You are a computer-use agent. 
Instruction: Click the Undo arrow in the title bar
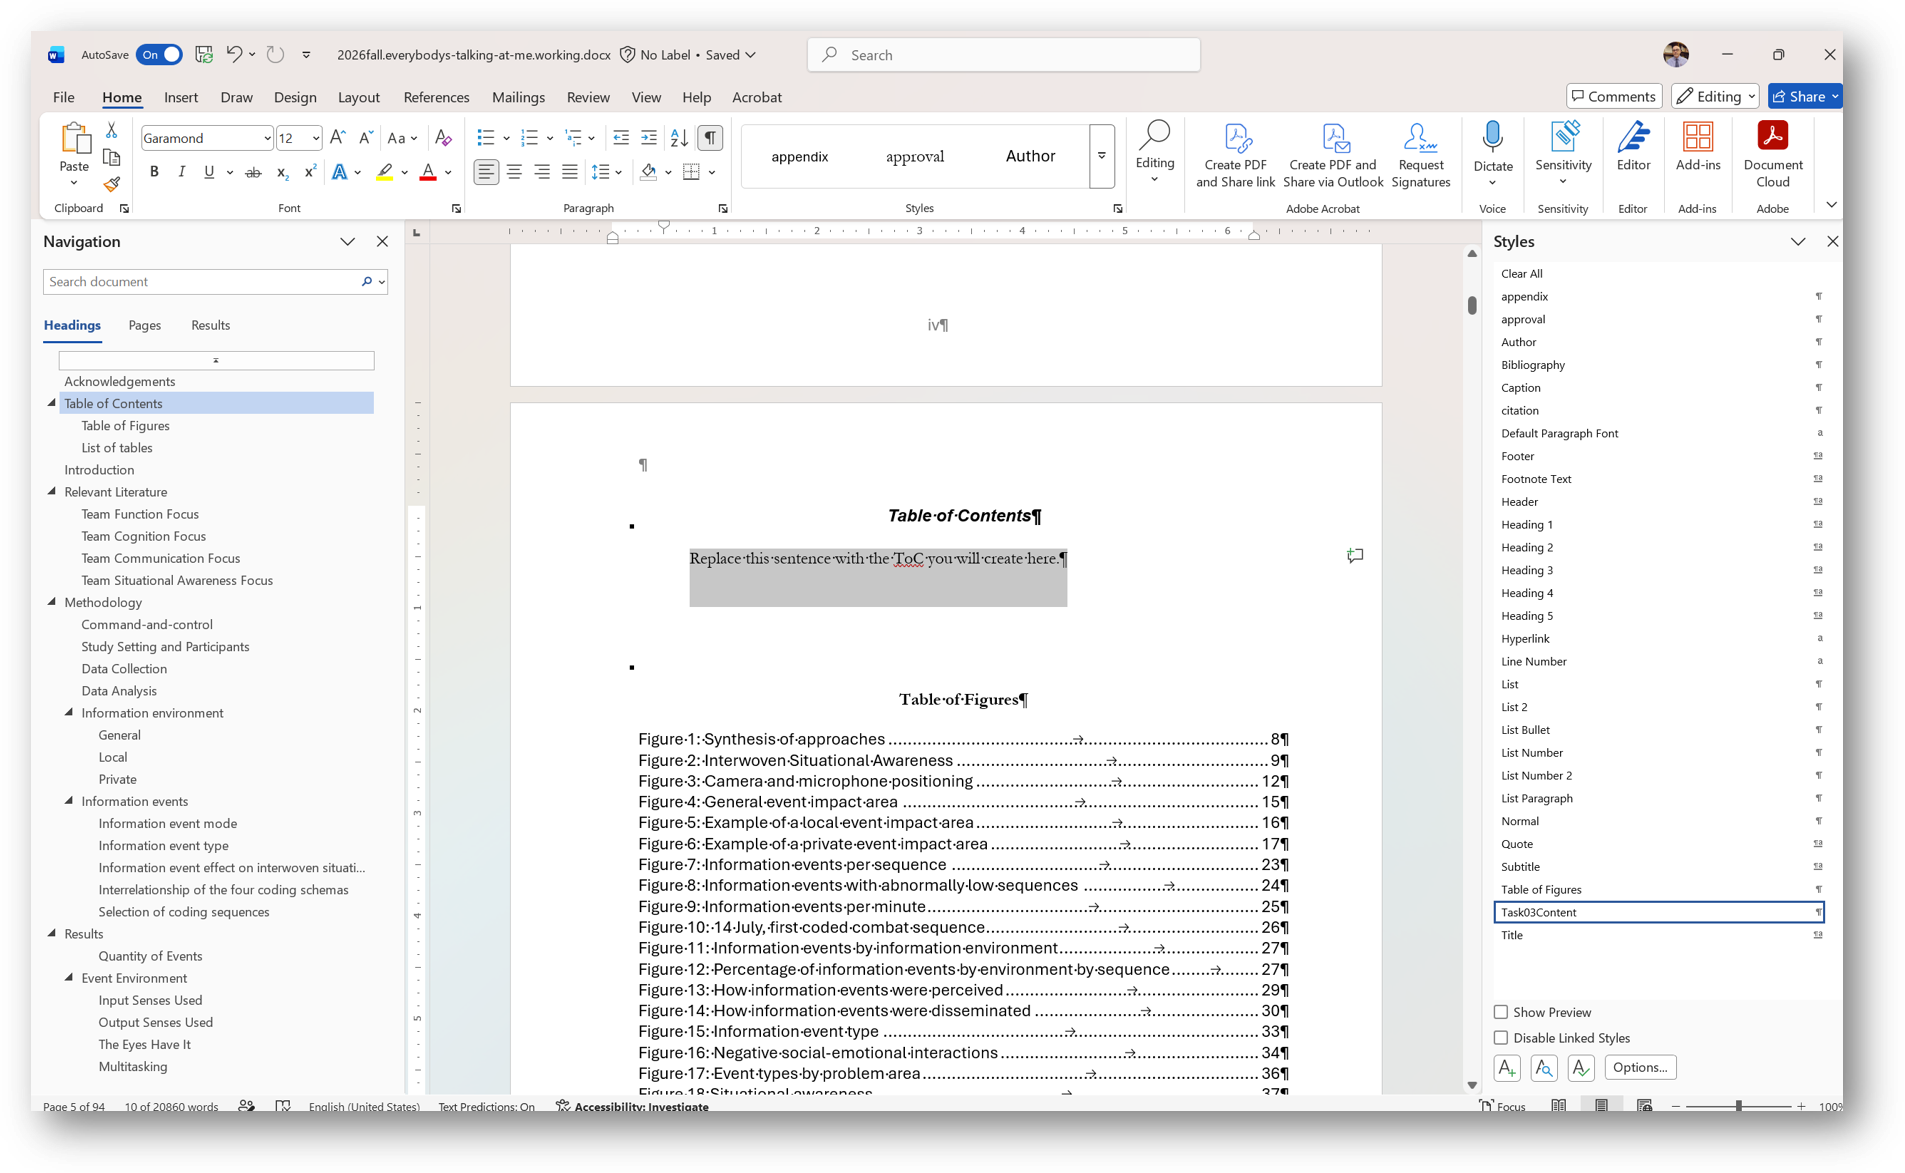click(x=234, y=54)
